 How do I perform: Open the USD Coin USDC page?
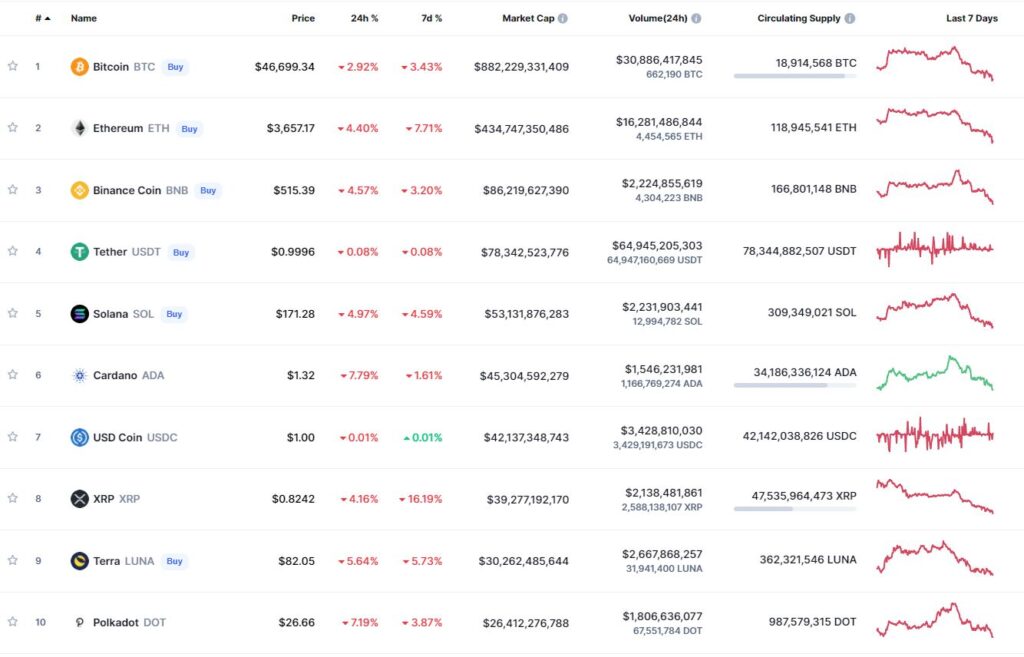coord(135,437)
